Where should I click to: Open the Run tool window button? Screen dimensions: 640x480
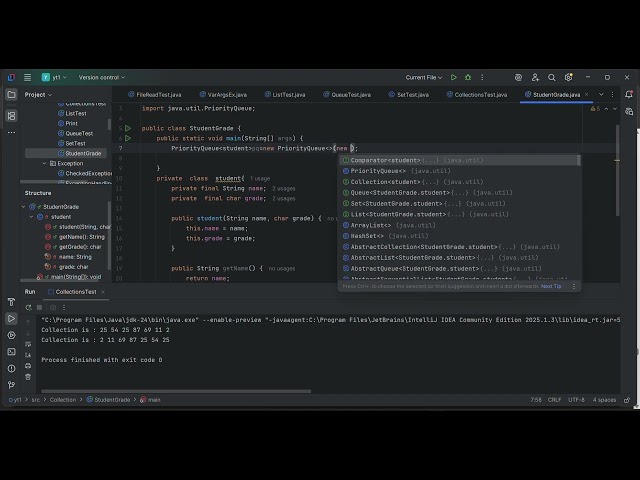click(x=11, y=318)
